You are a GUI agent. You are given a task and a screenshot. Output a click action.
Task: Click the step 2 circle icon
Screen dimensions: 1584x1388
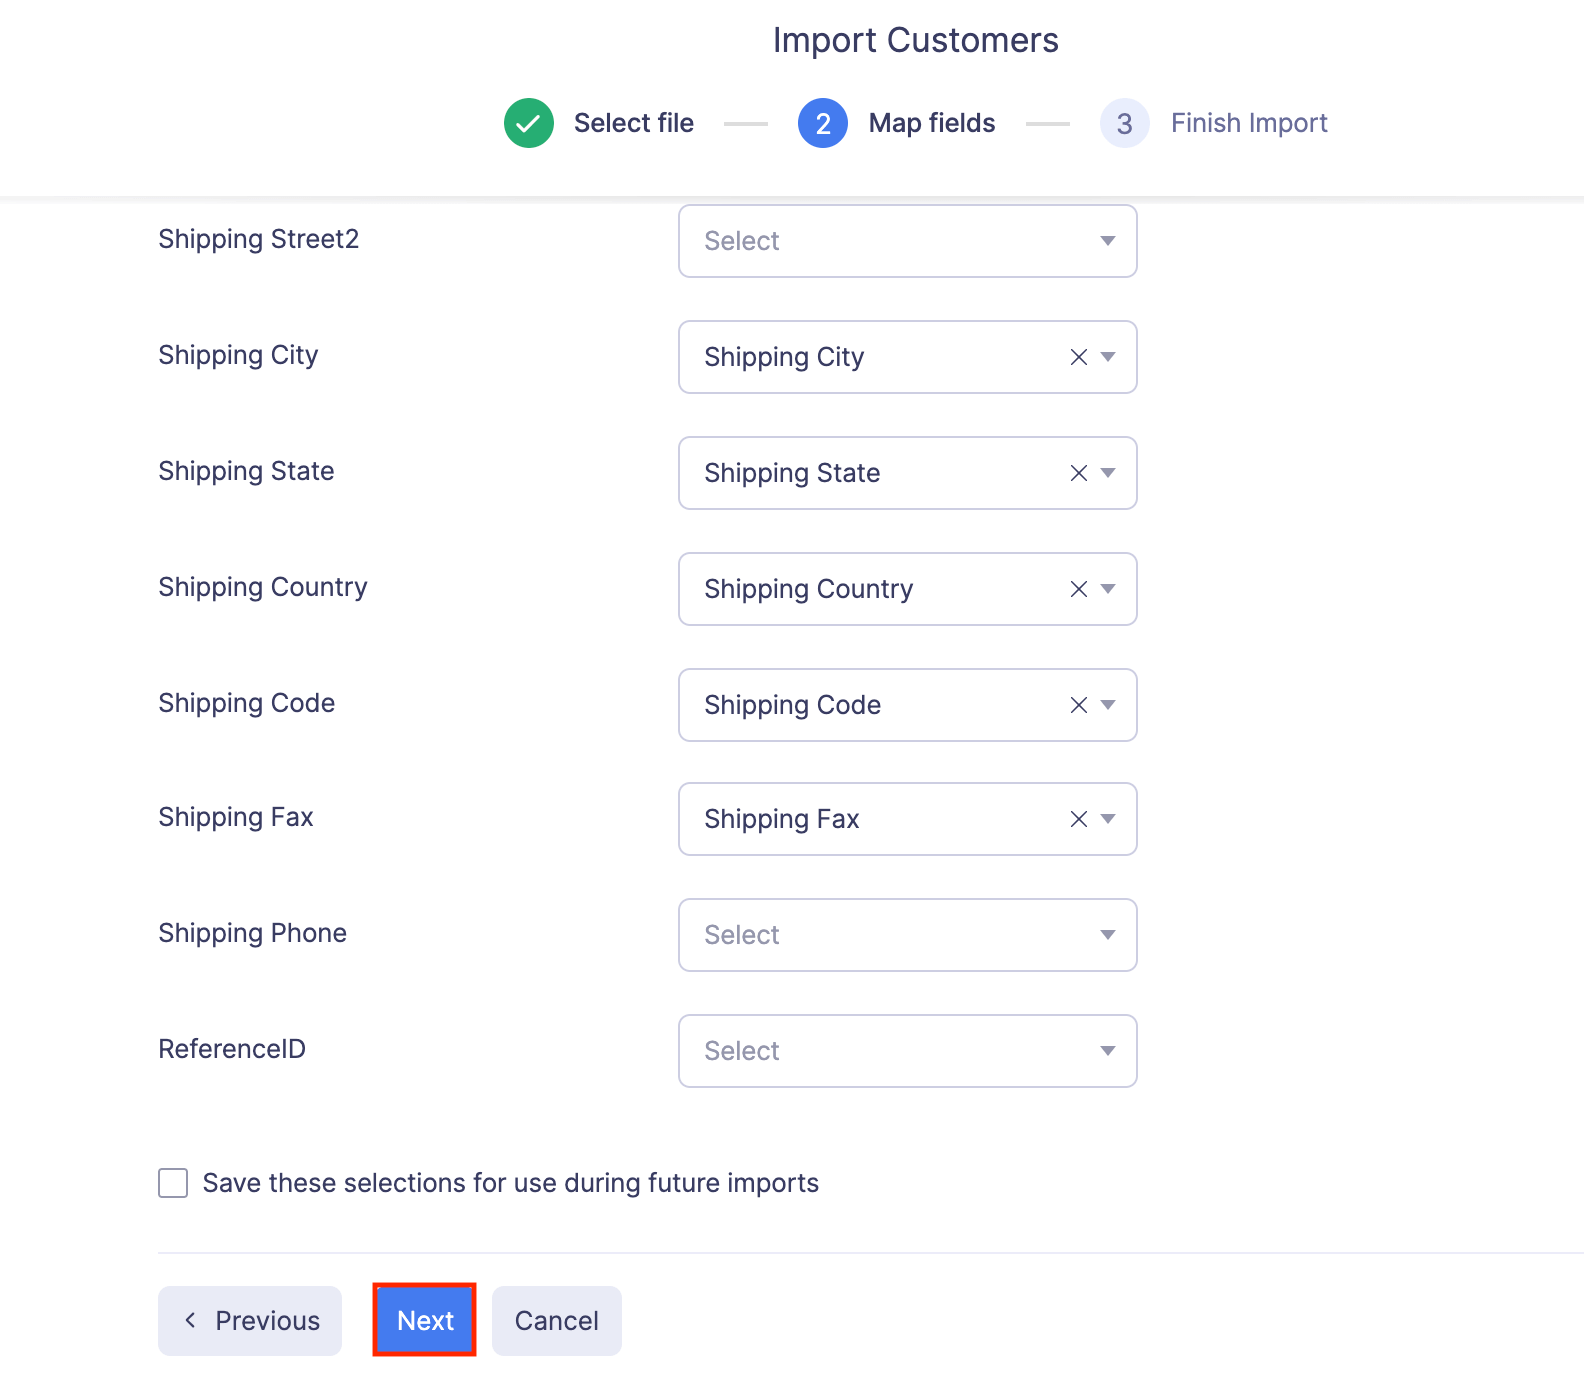tap(823, 123)
